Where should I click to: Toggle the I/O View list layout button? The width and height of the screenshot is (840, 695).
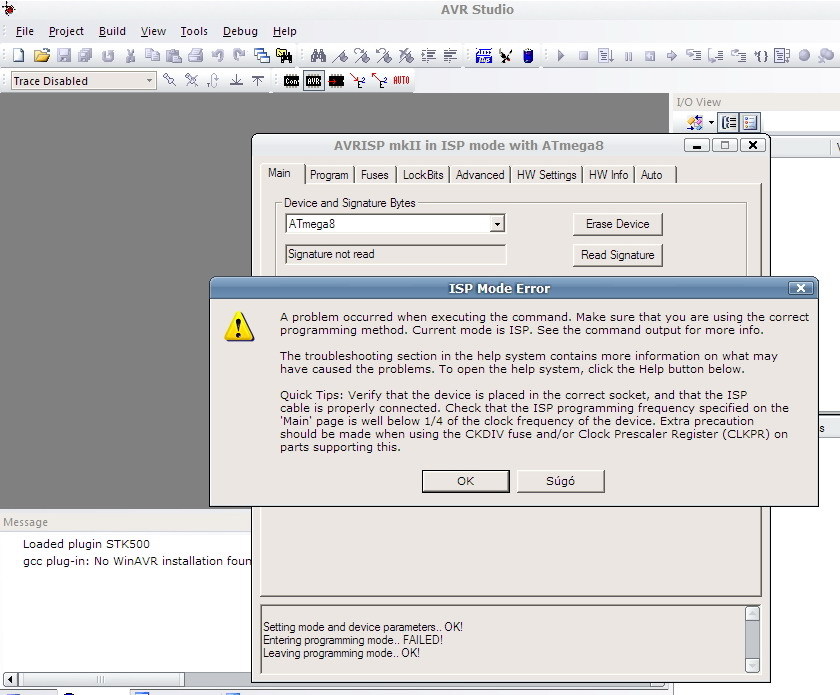(750, 123)
